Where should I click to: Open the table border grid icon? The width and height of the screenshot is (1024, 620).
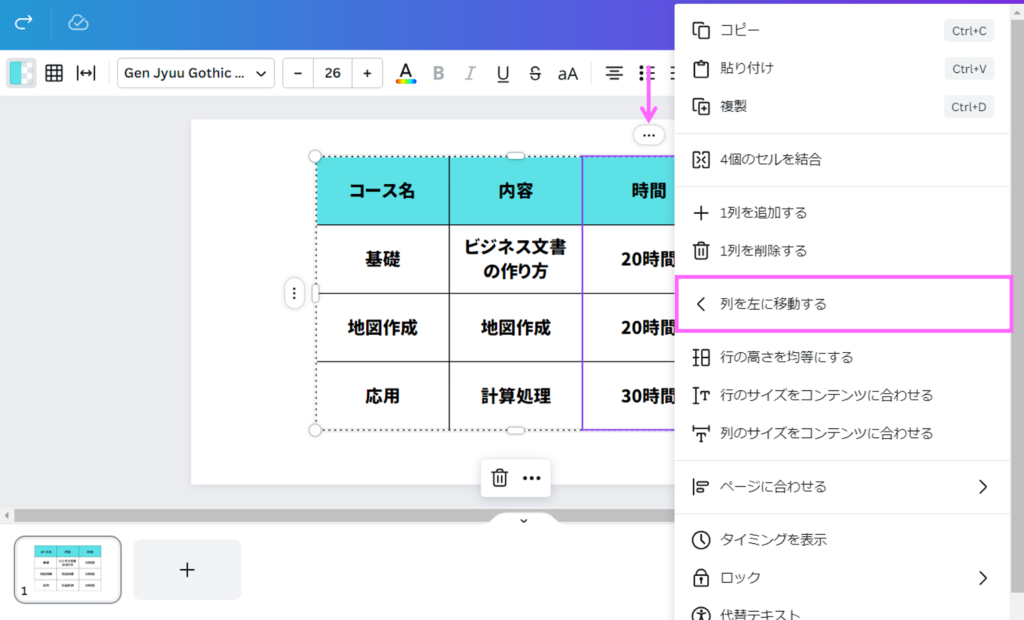point(54,73)
